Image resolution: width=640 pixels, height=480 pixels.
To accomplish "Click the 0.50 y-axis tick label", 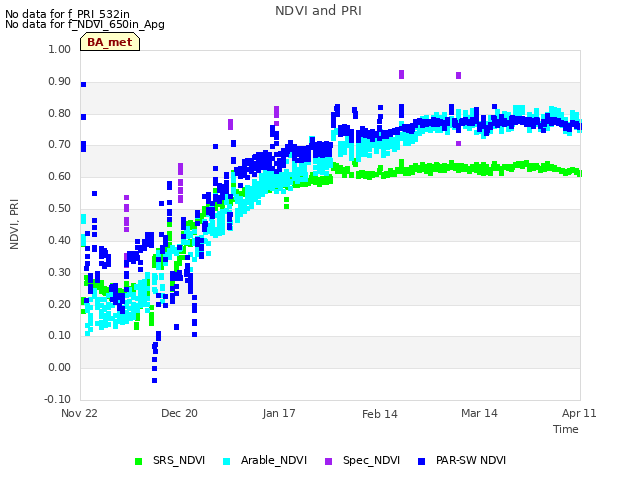I will click(x=60, y=208).
